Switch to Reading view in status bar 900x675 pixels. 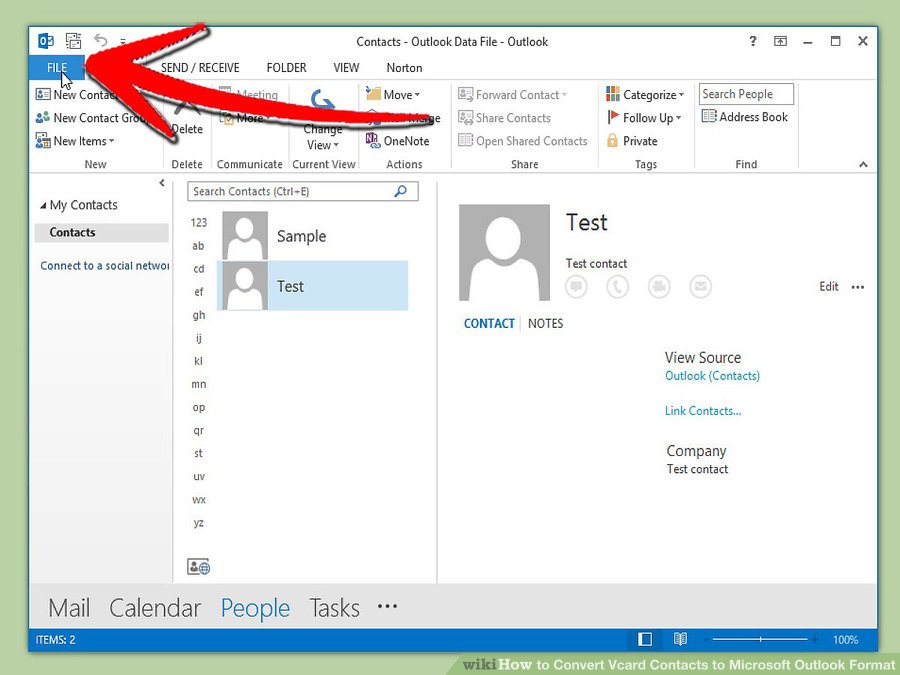click(680, 639)
